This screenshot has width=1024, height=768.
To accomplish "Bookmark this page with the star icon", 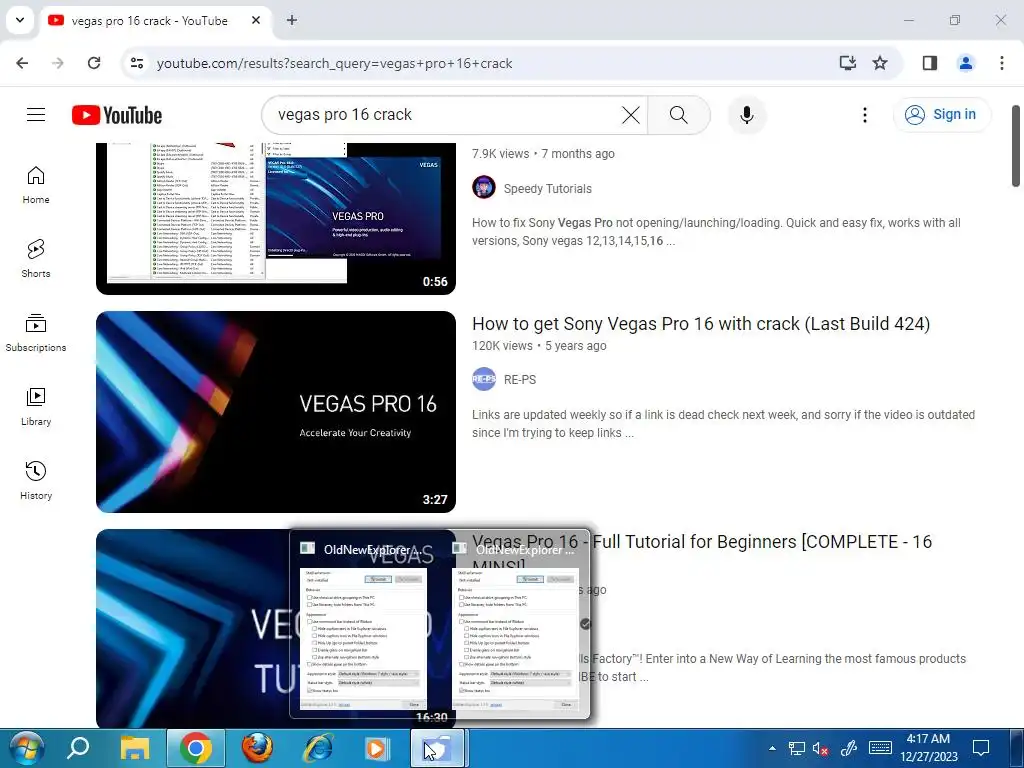I will 880,63.
